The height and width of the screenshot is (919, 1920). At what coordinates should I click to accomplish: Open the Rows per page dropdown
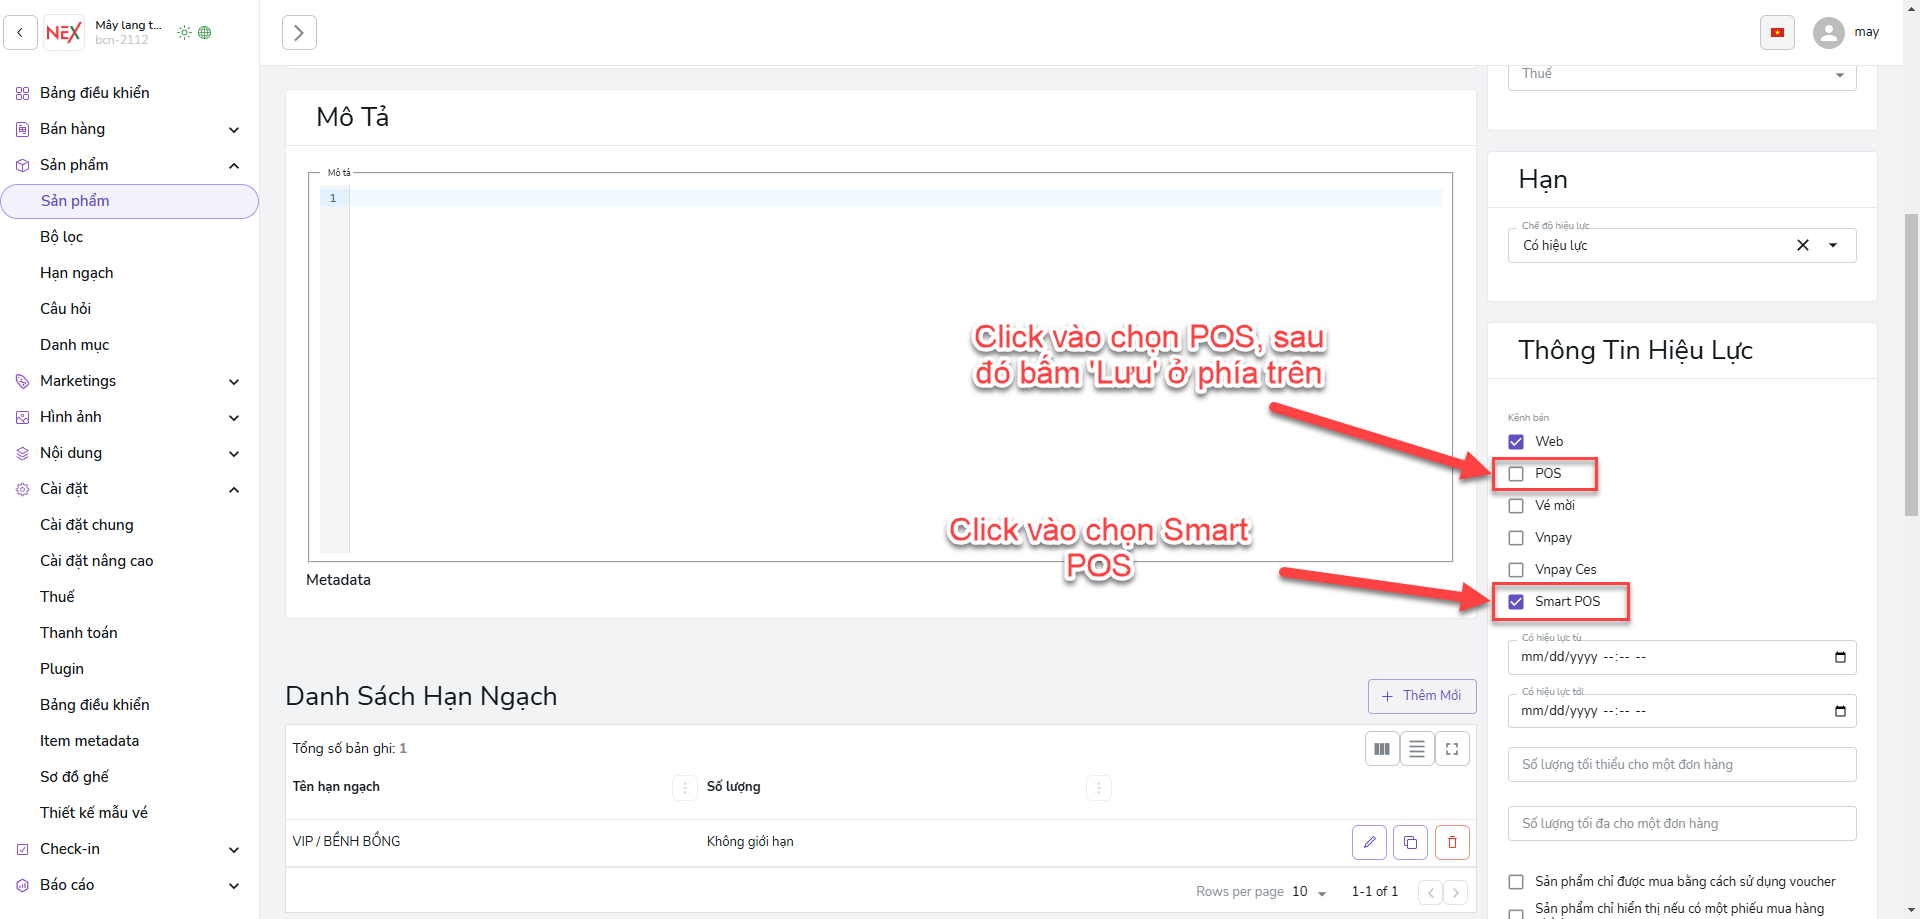(1308, 892)
